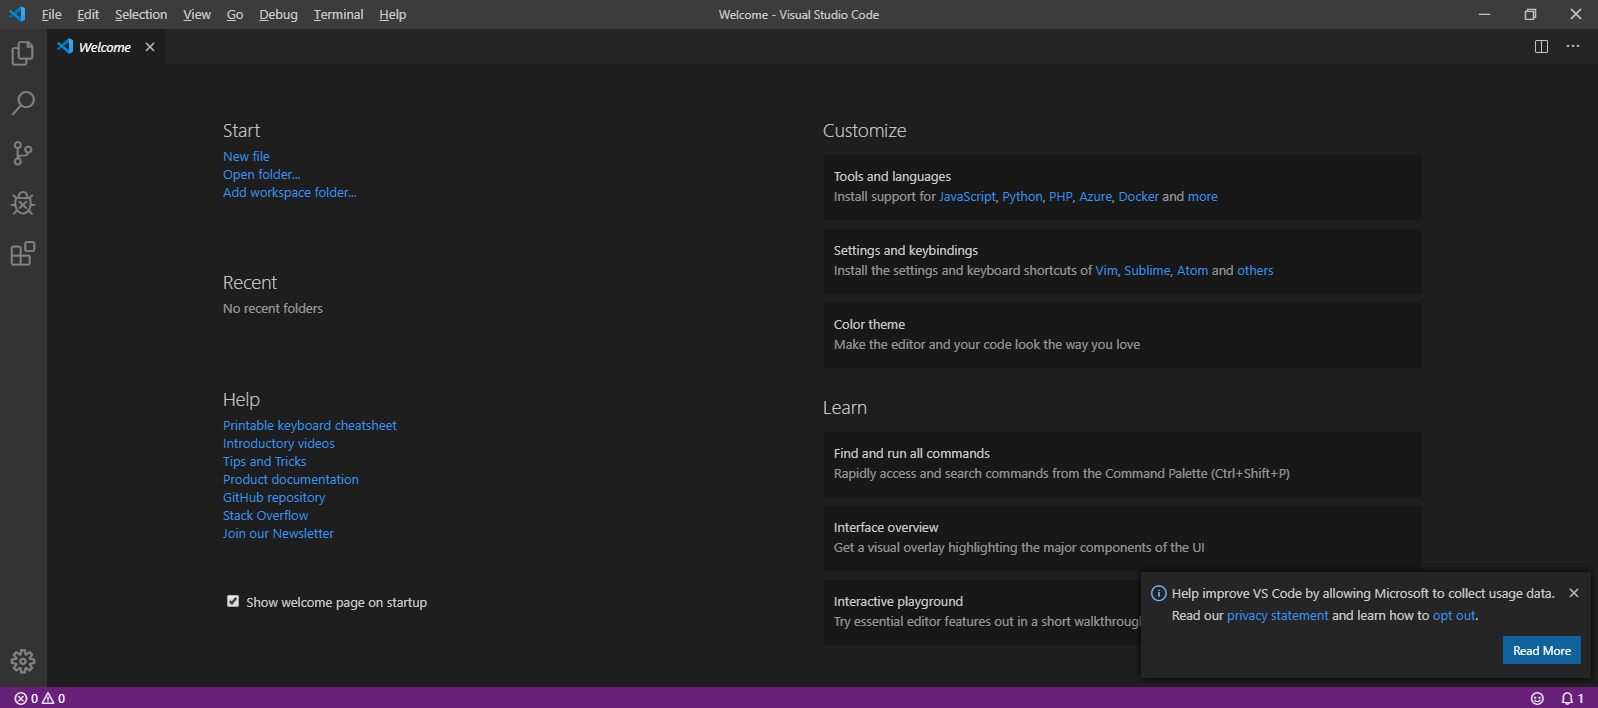The image size is (1598, 708).
Task: Open Stack Overflow link
Action: pos(265,515)
